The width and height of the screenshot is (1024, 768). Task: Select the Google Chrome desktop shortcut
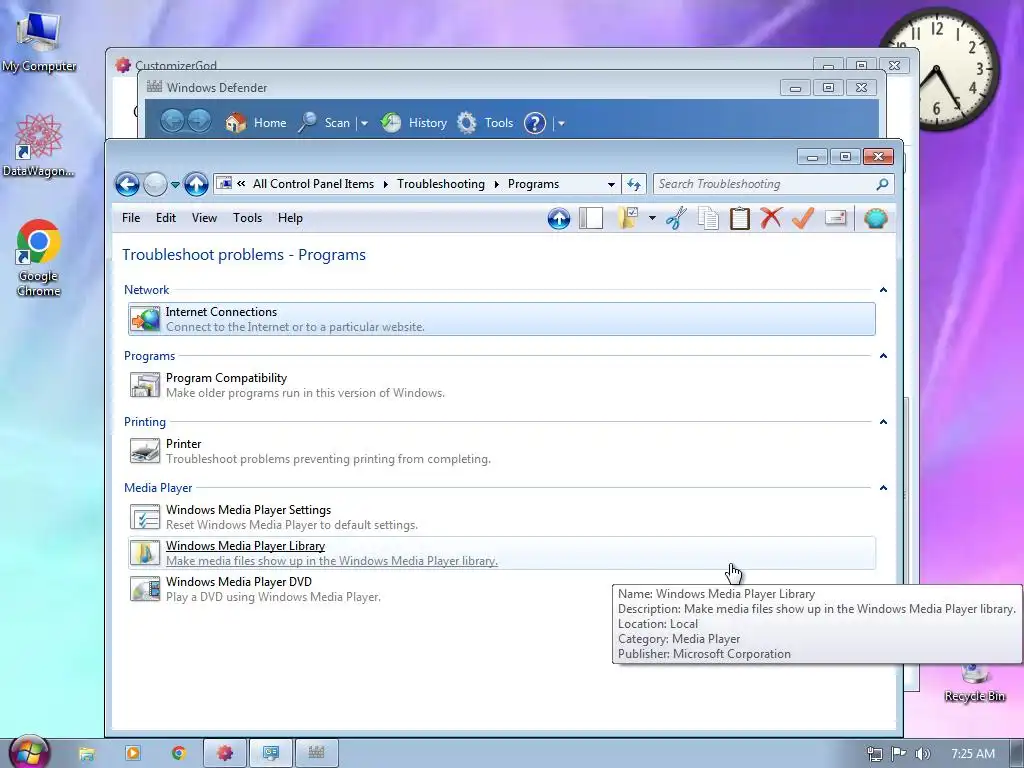coord(39,258)
